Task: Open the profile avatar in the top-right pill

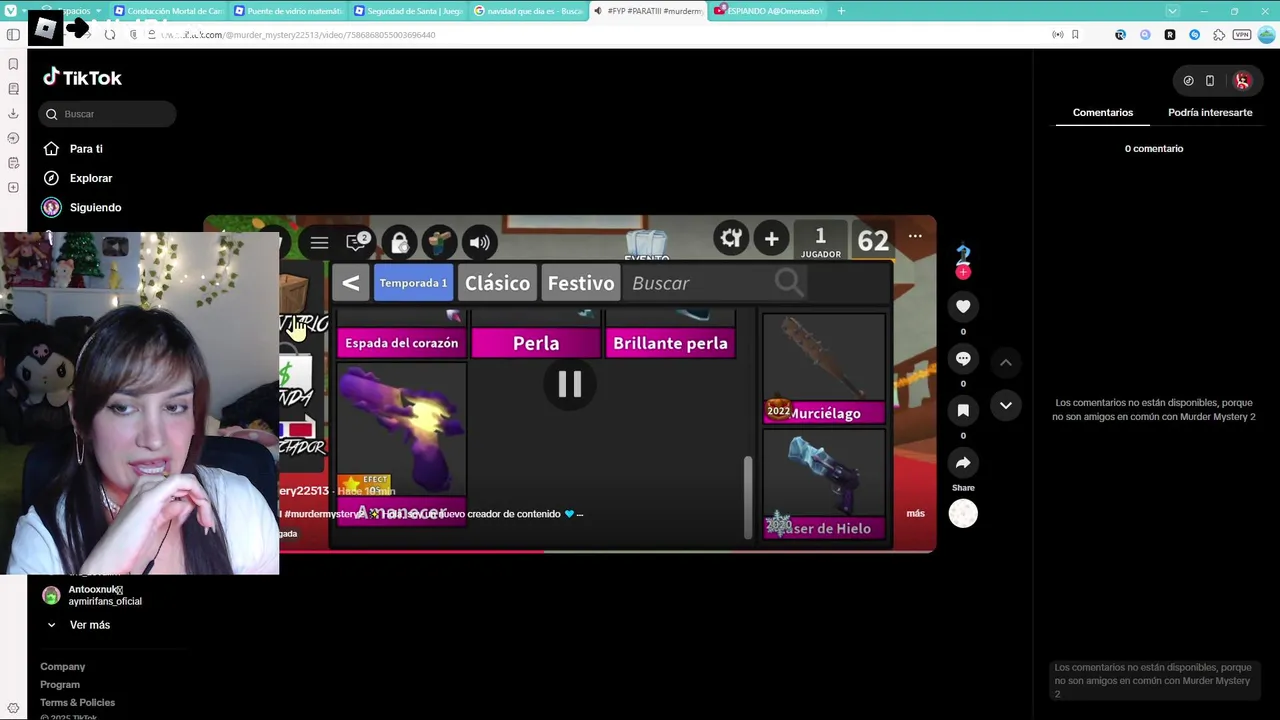Action: pyautogui.click(x=1242, y=81)
